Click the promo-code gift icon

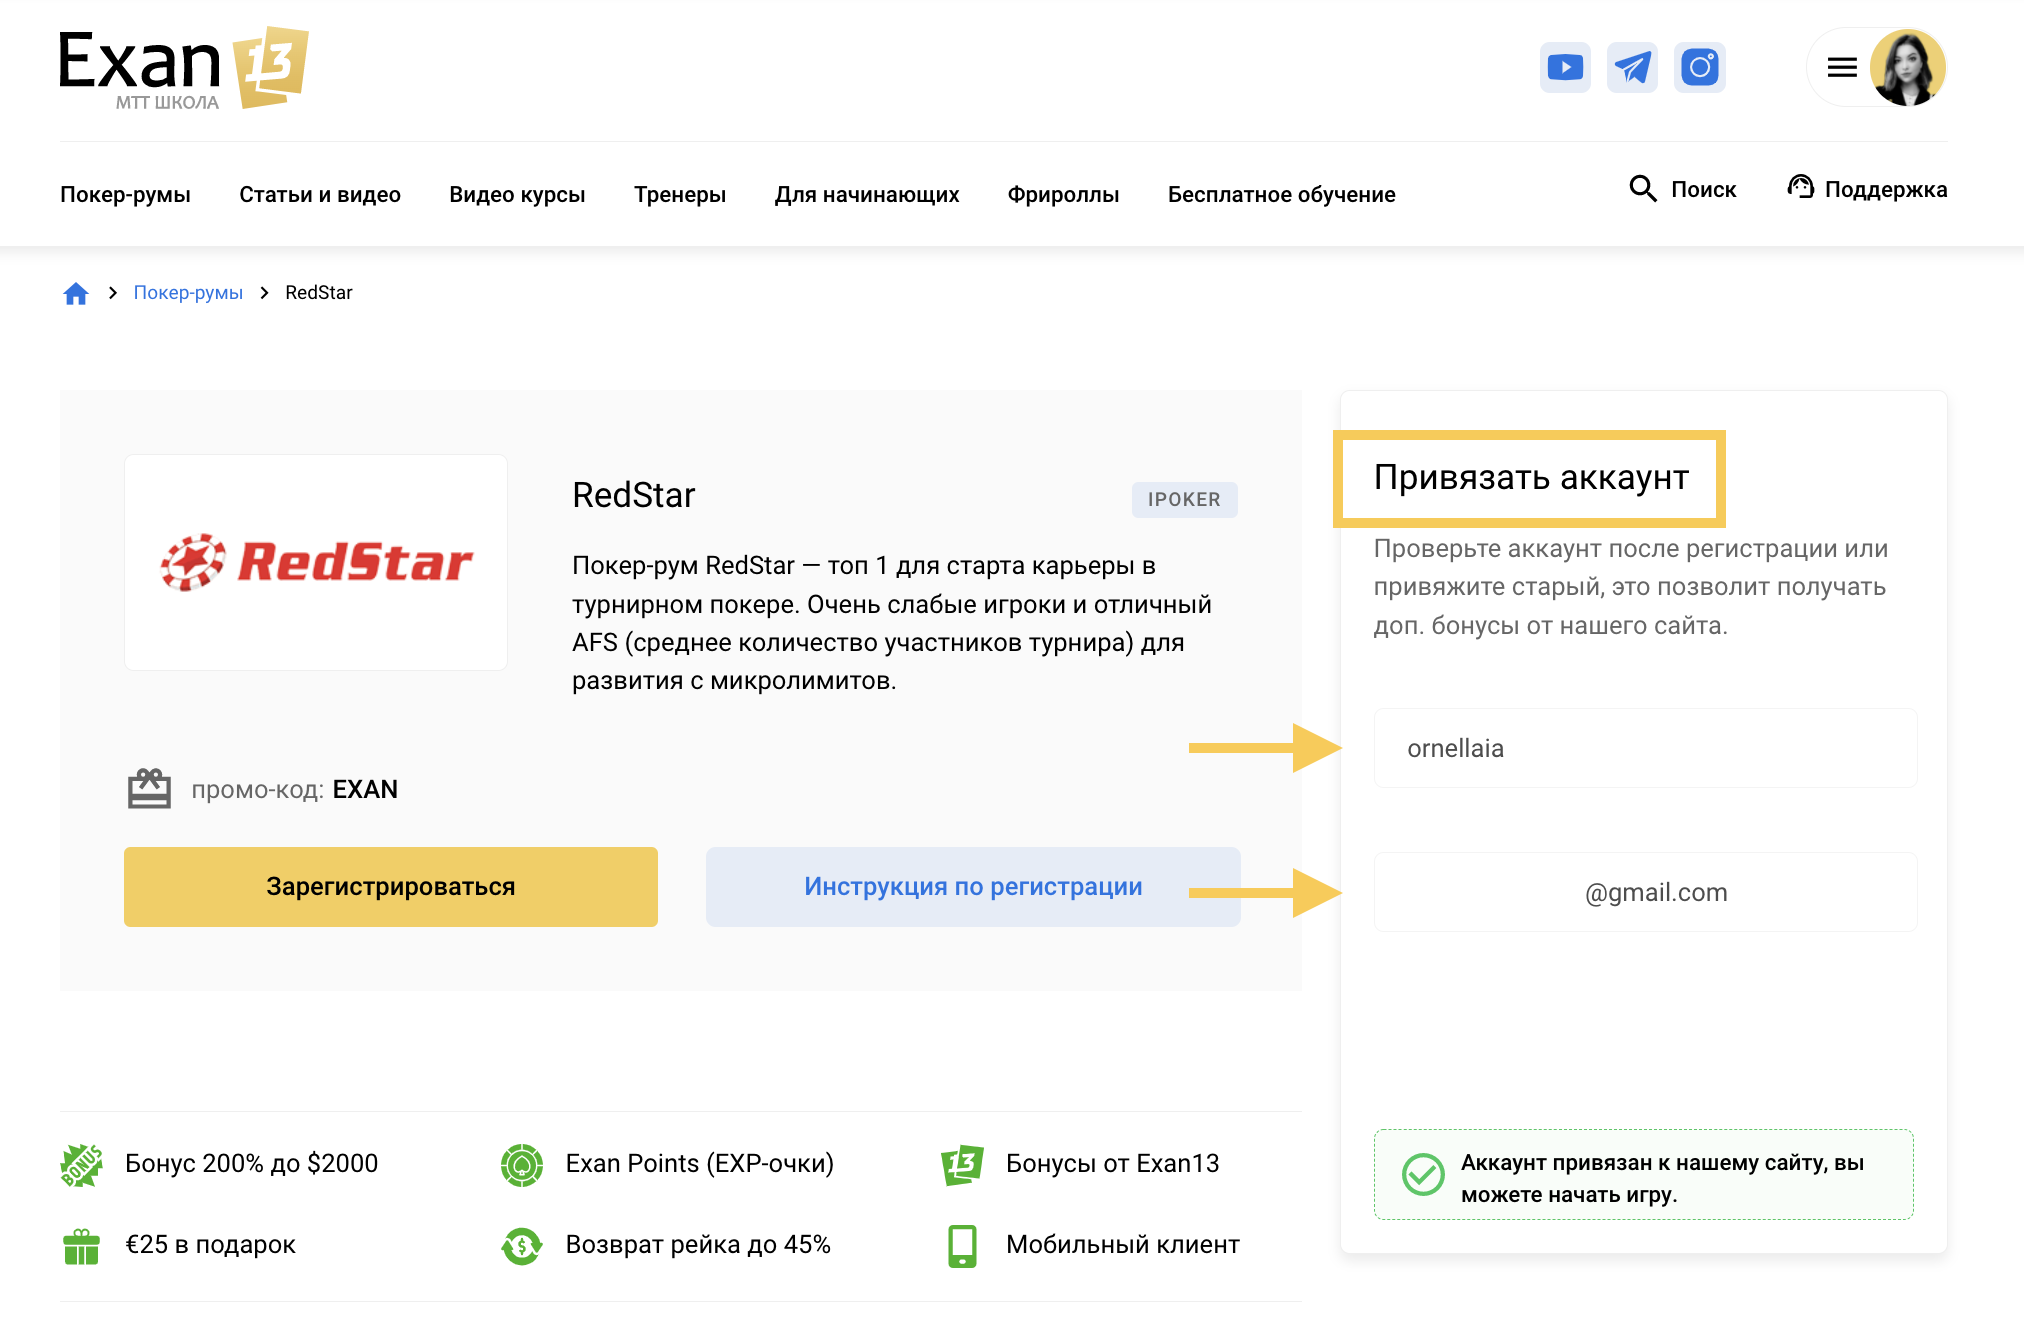click(149, 789)
